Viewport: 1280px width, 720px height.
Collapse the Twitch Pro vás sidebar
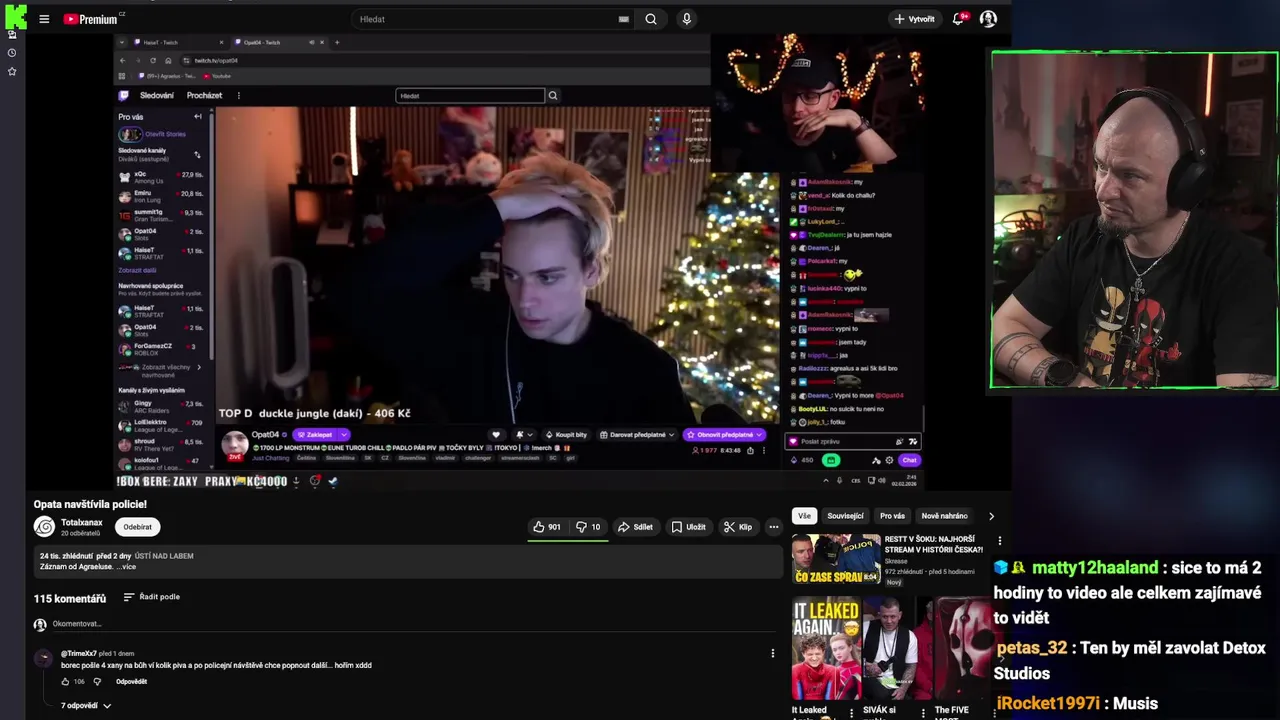point(198,117)
